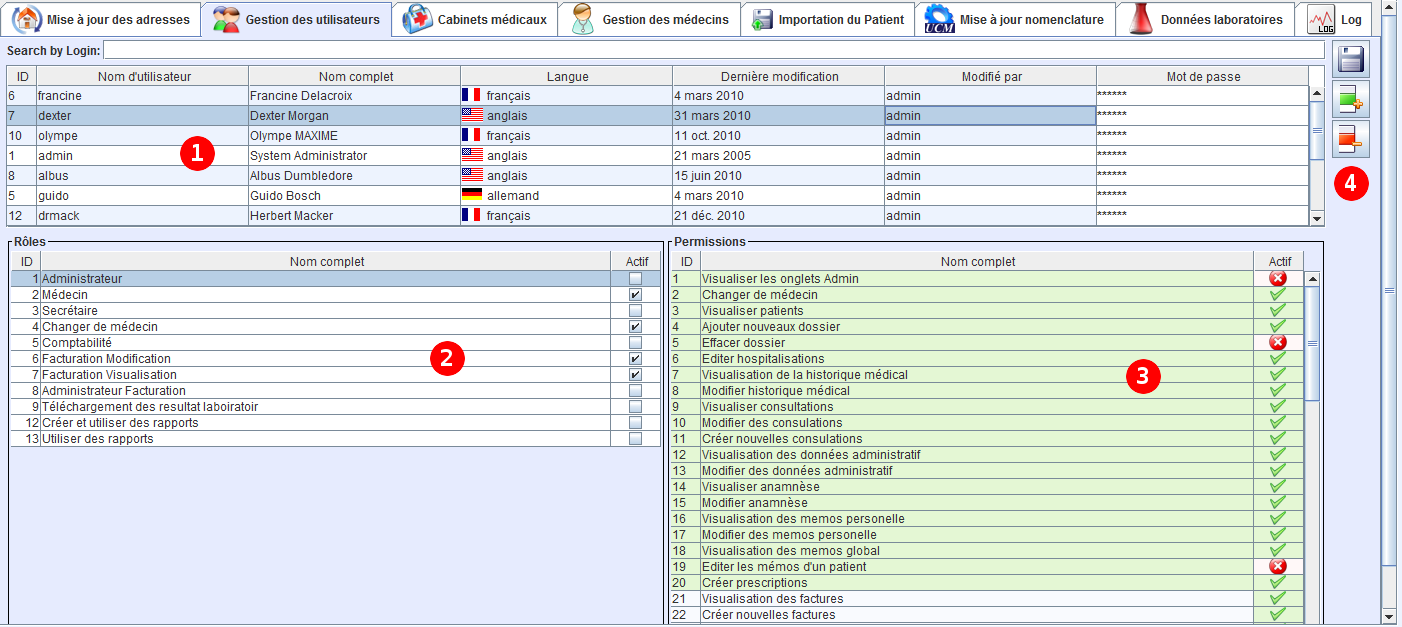Click the add user icon with green plus

(x=1351, y=99)
